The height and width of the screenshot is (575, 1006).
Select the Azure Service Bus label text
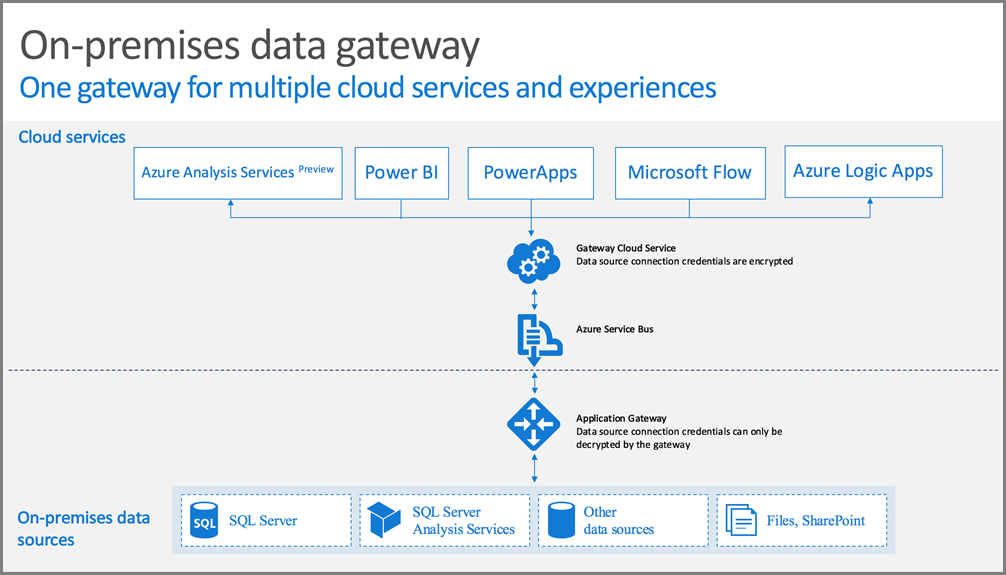point(615,329)
